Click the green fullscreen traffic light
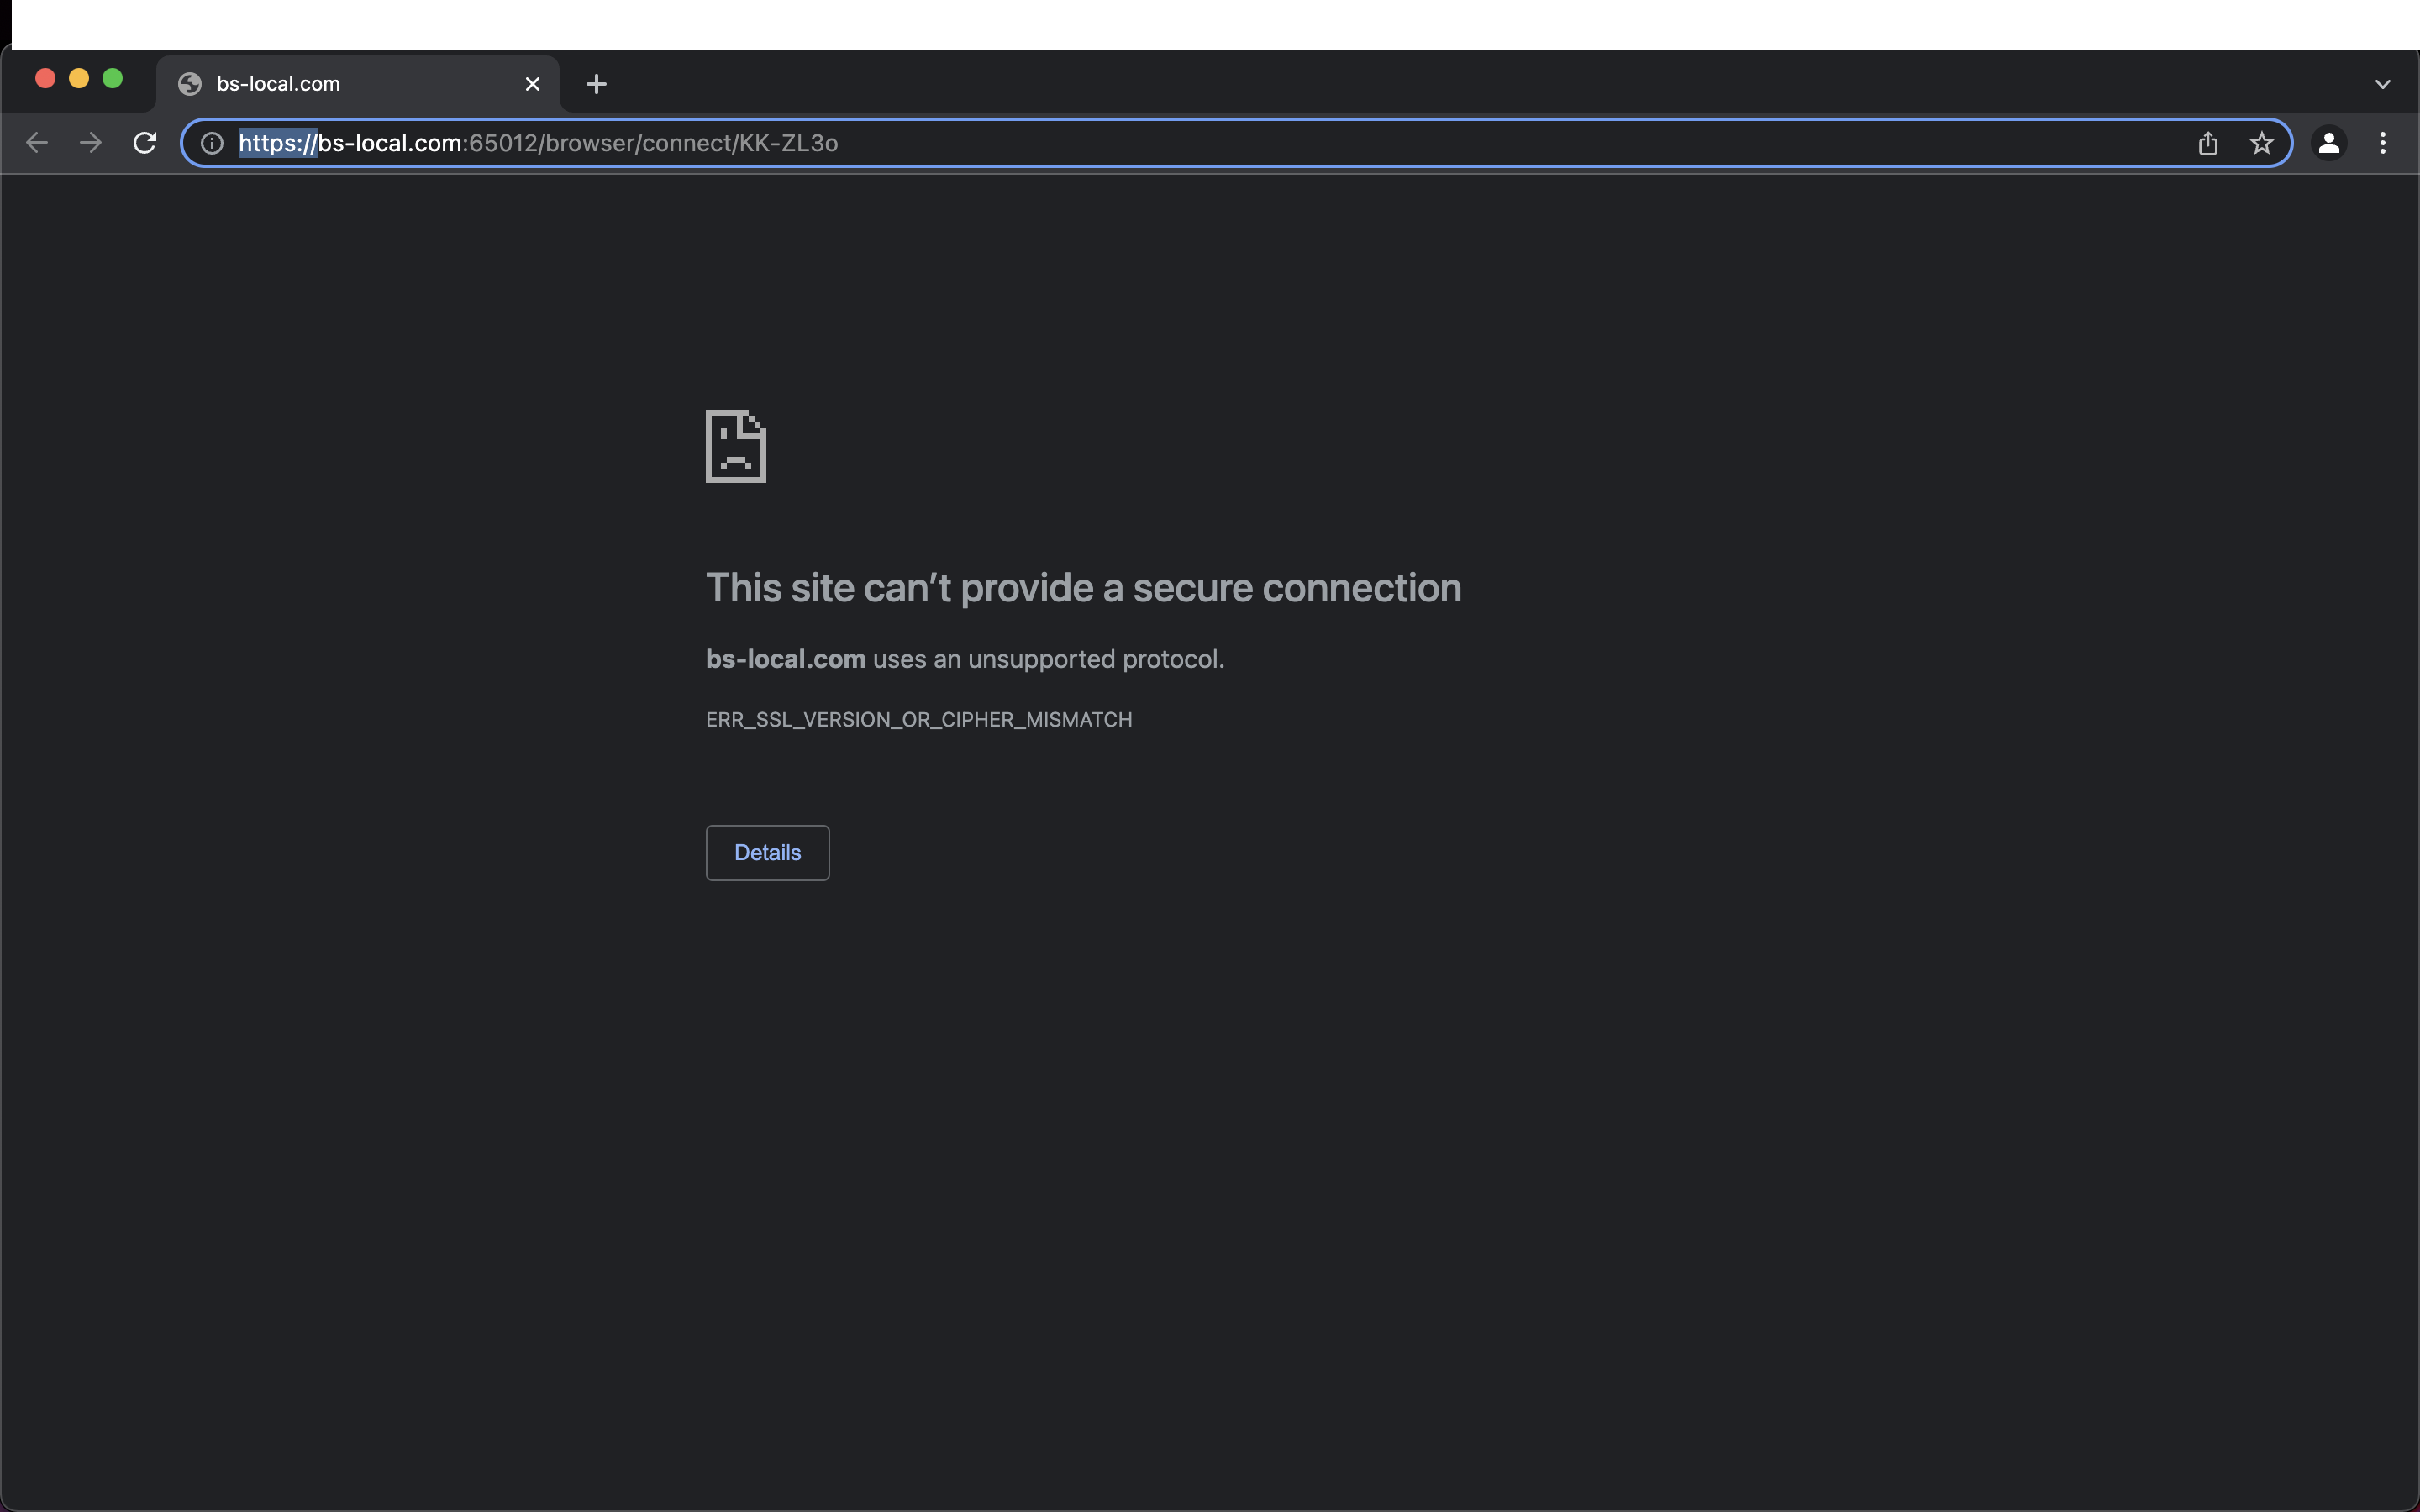 click(x=114, y=77)
